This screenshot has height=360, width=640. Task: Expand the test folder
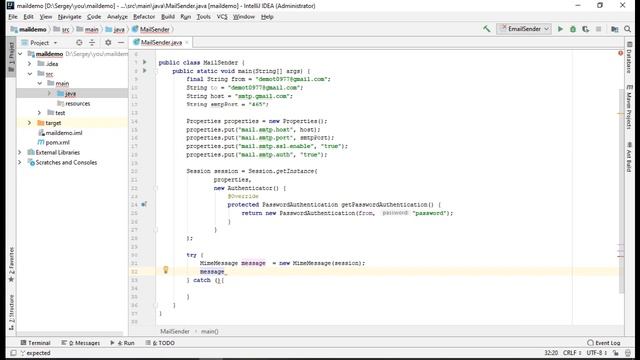40,113
